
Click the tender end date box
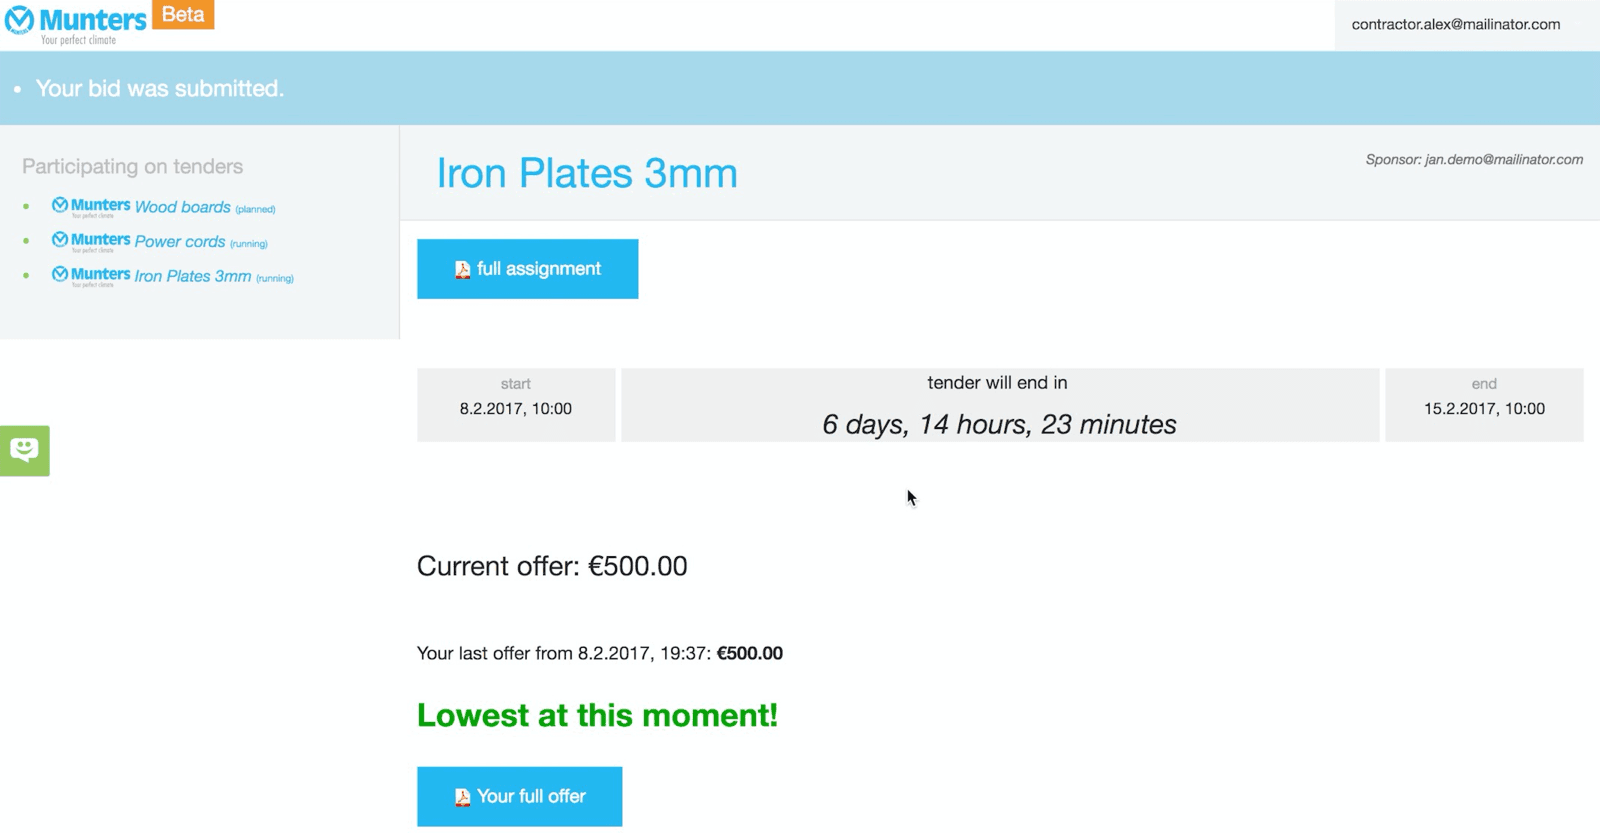[x=1484, y=405]
